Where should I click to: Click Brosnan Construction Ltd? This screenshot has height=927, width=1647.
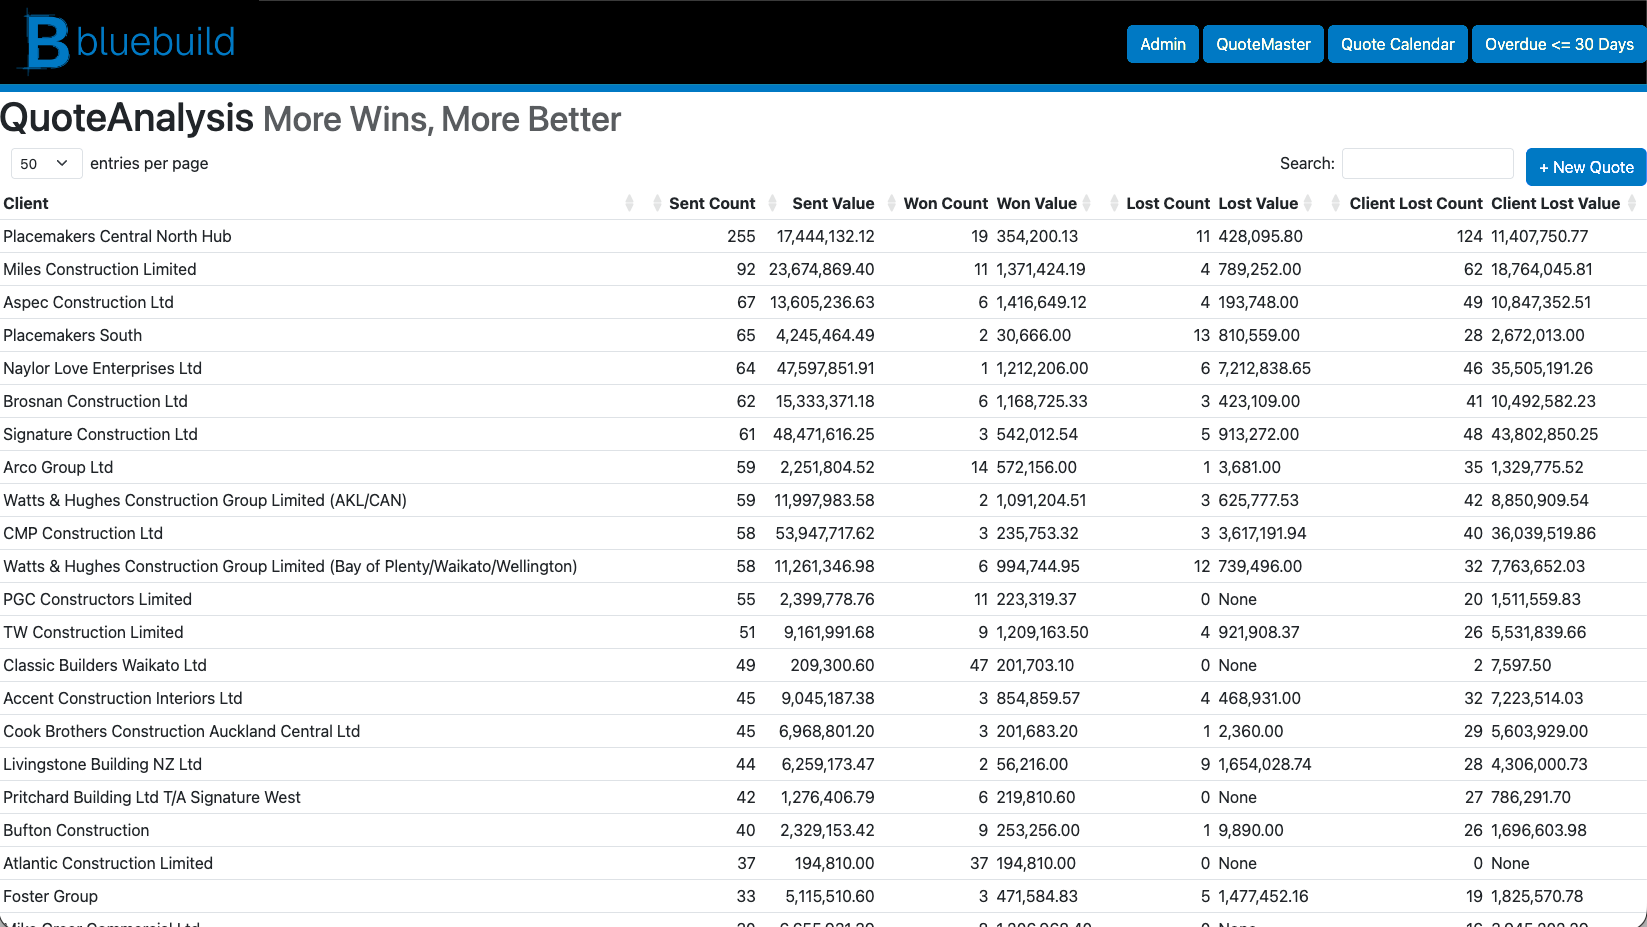click(x=95, y=401)
